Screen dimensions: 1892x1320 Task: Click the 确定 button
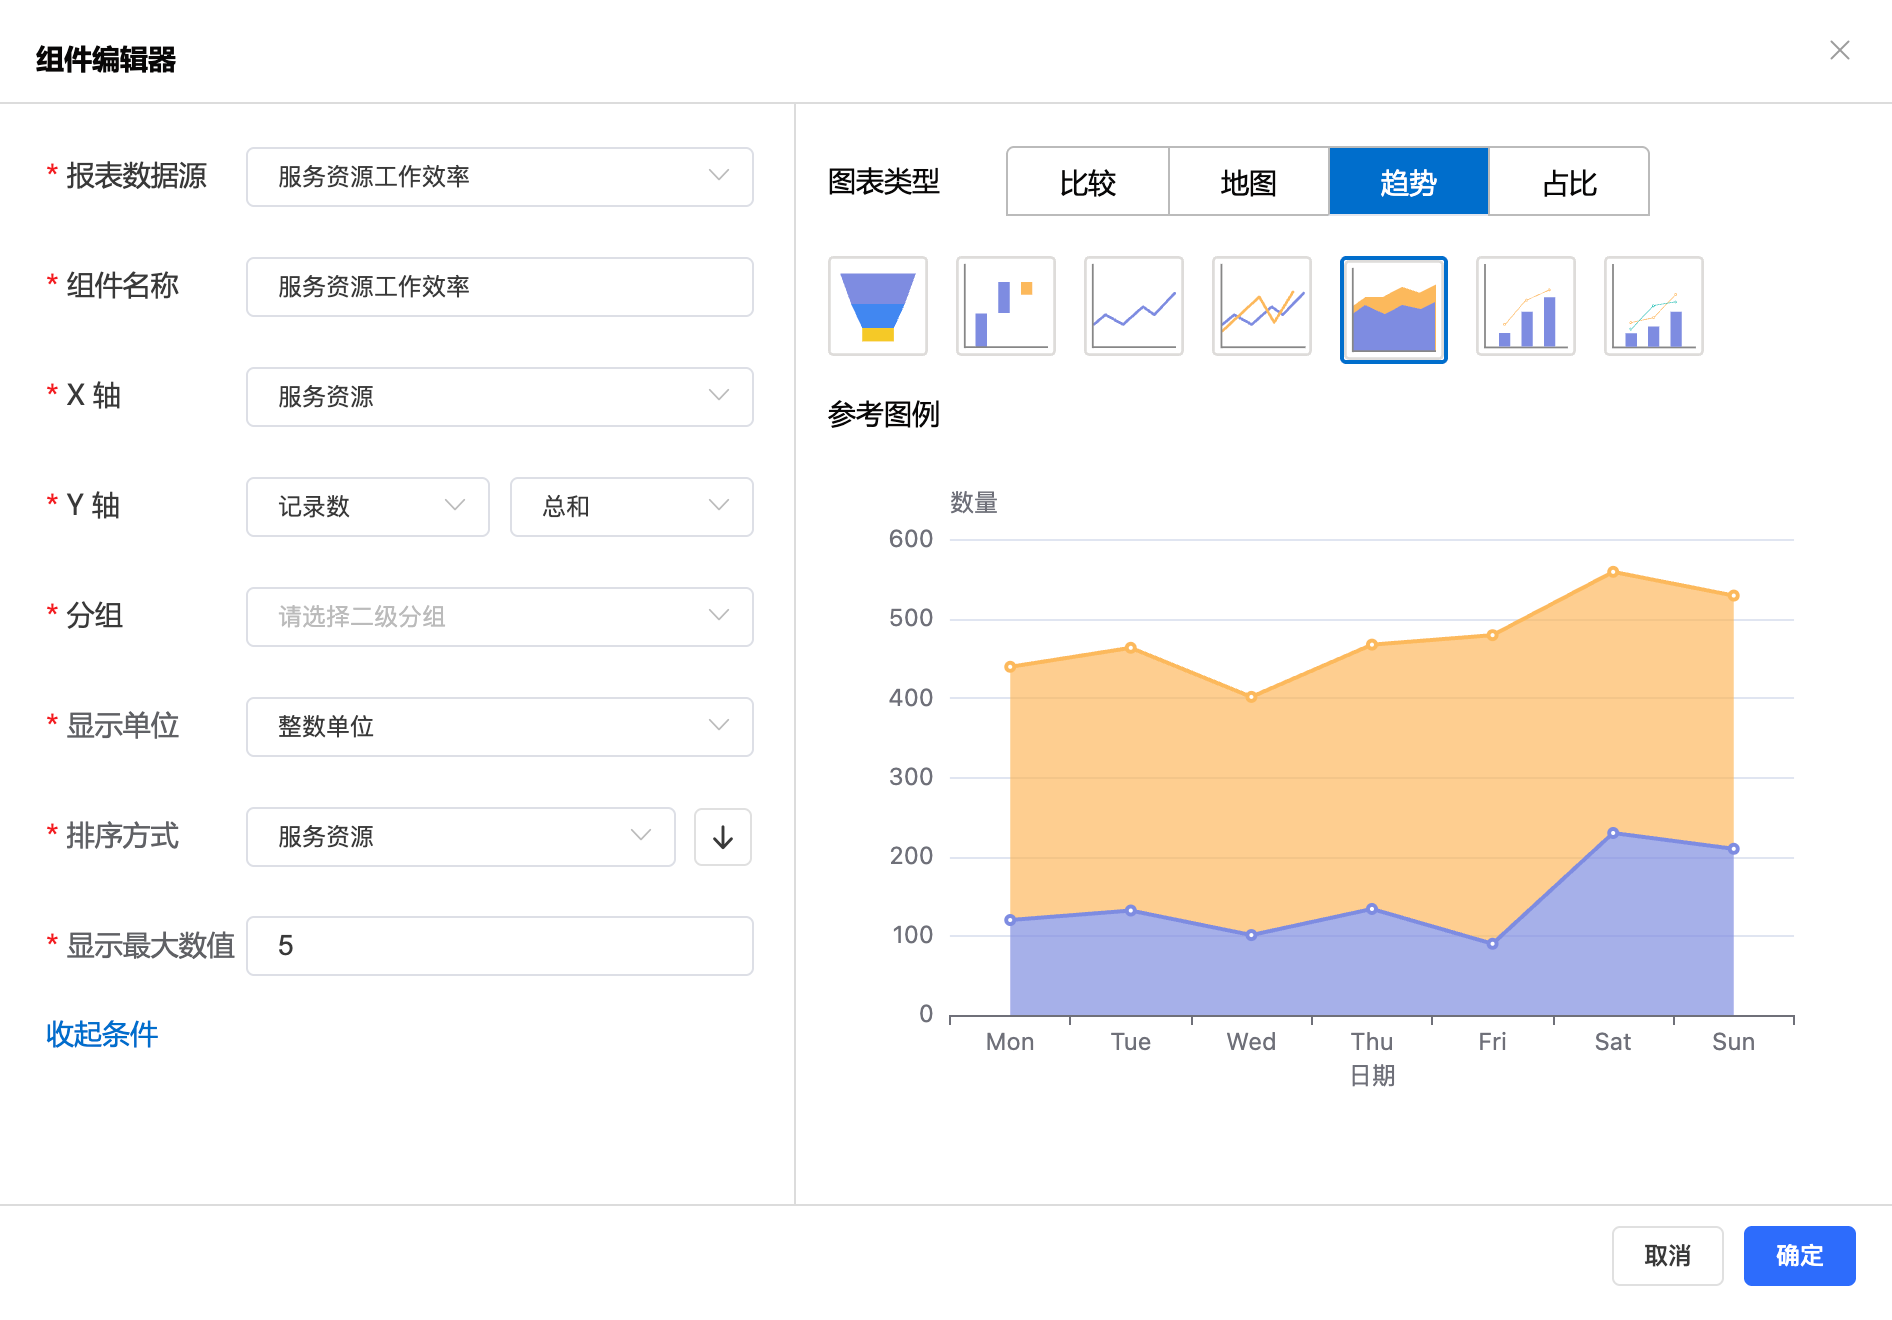[x=1799, y=1256]
